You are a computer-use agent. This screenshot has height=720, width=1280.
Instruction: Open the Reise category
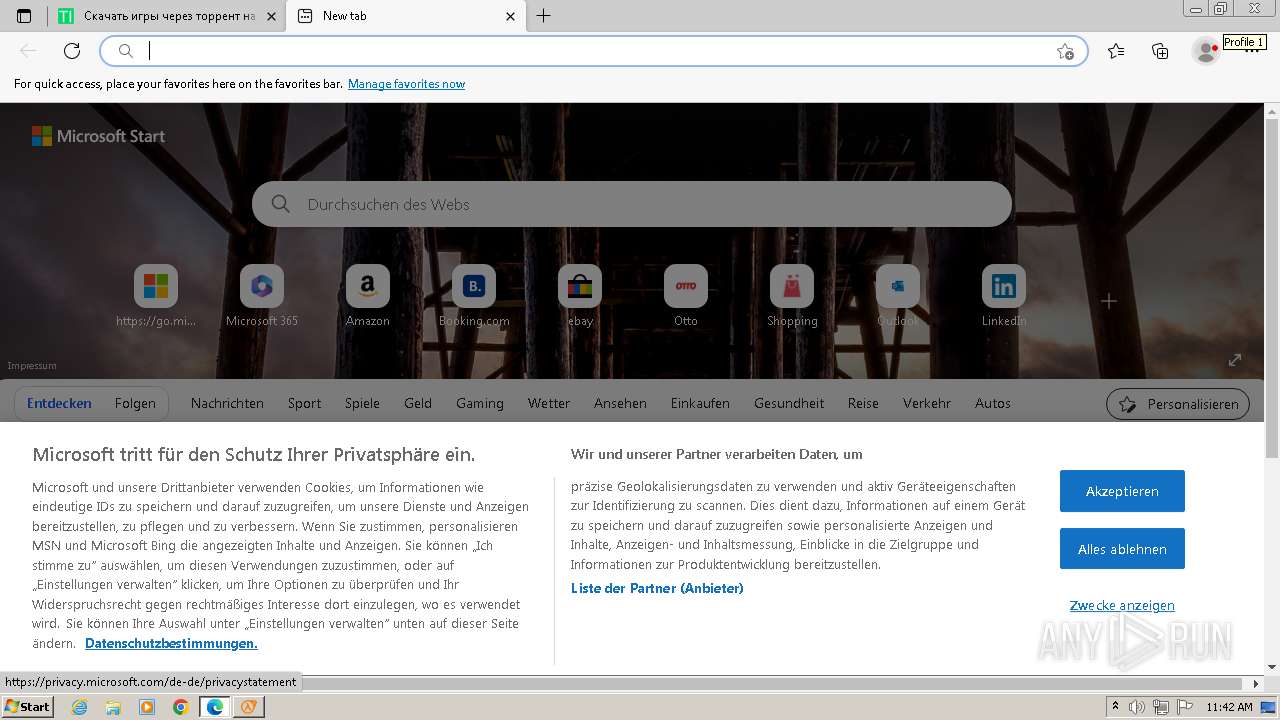tap(863, 403)
